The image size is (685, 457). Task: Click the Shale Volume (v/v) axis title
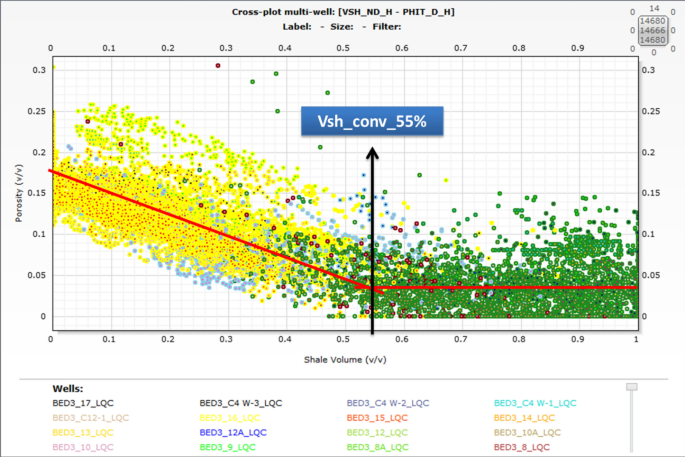tap(345, 360)
